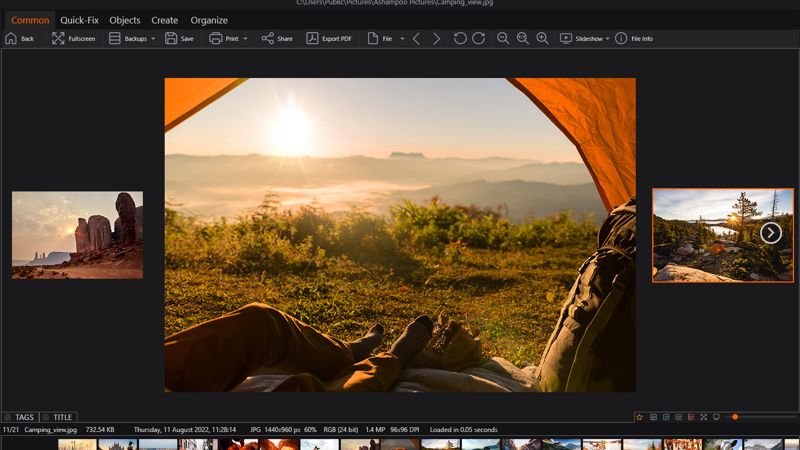Image resolution: width=800 pixels, height=450 pixels.
Task: Click the circled next arrow on right preview
Action: tap(770, 233)
